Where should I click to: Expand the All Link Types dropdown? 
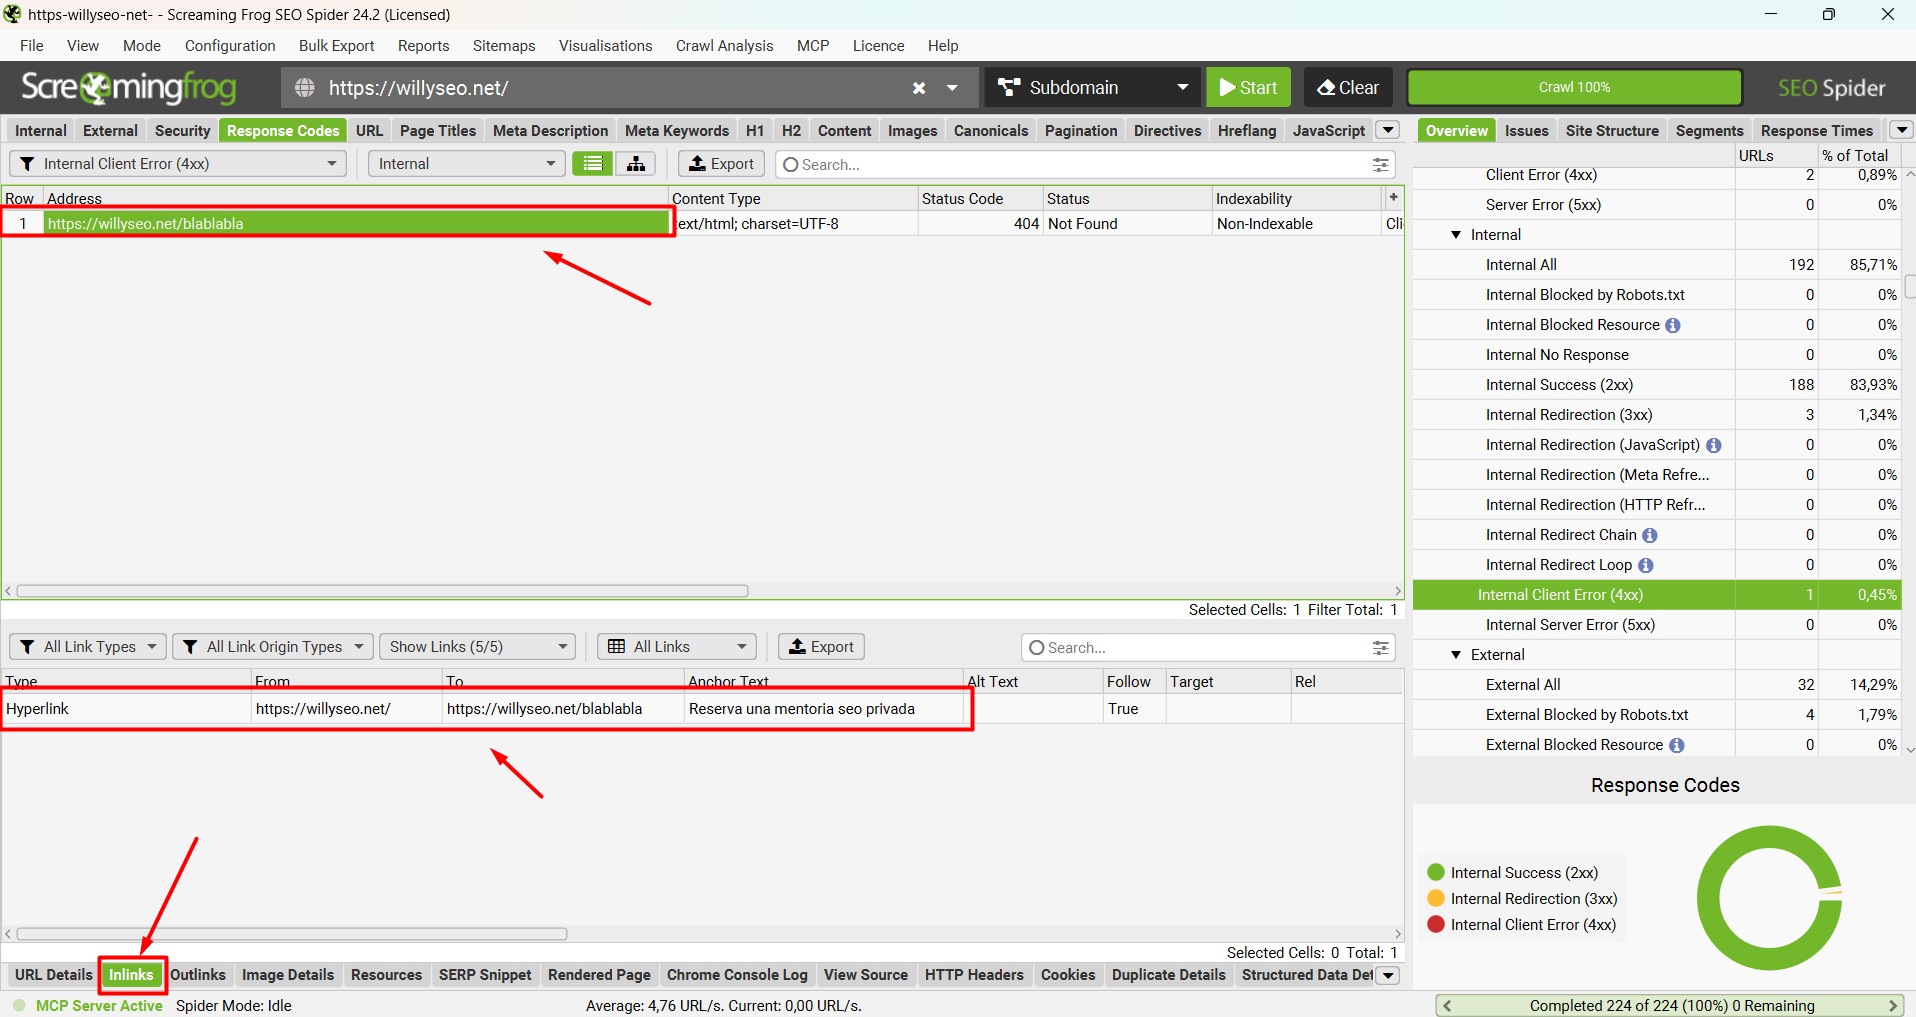coord(88,647)
